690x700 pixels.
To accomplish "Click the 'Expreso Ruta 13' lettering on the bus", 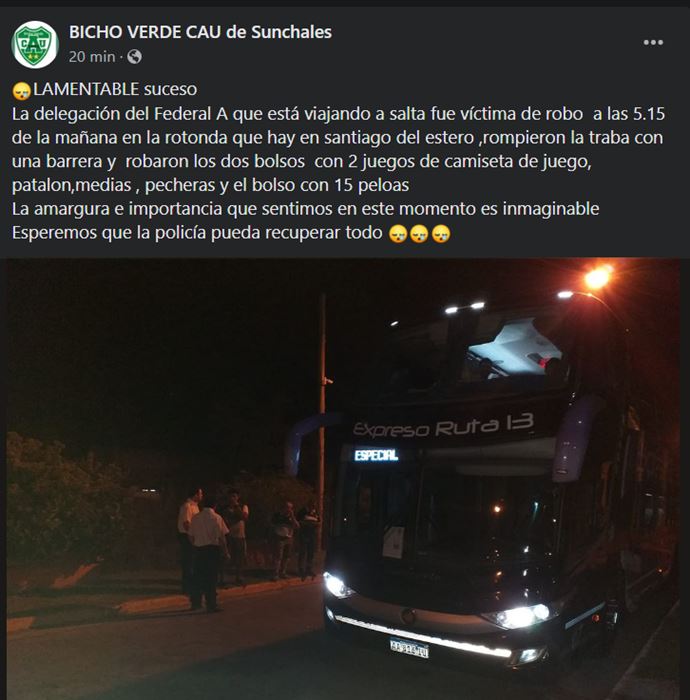I will tap(443, 425).
